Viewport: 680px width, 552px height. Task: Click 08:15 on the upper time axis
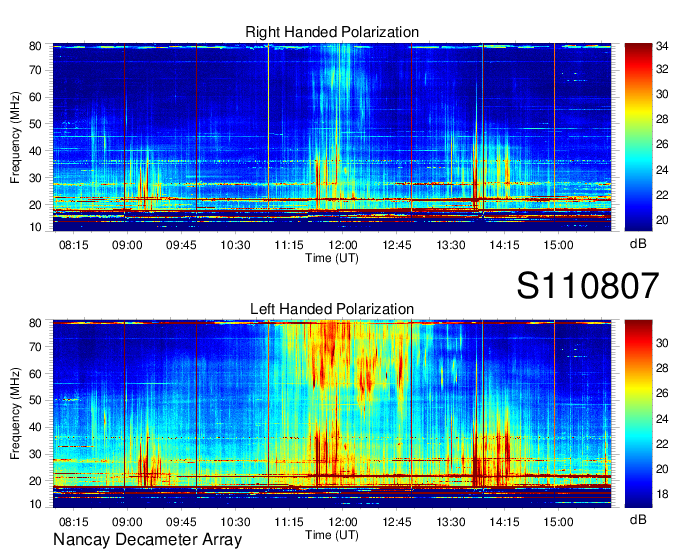[73, 245]
